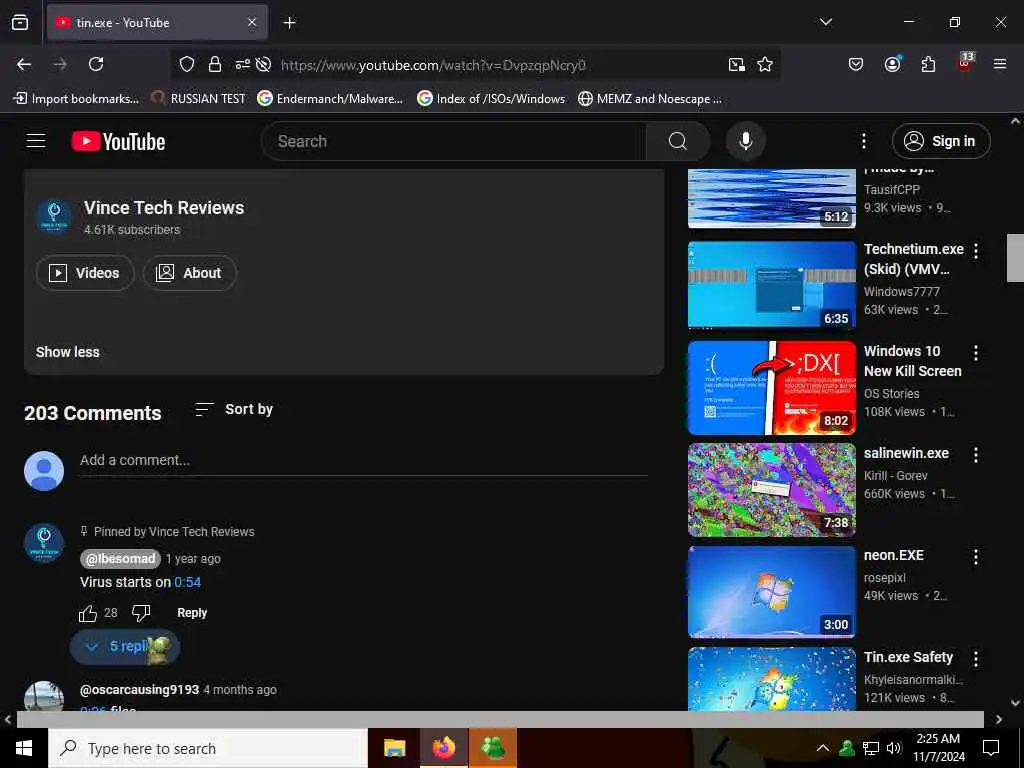Jump to the 0:54 timestamp link
1024x768 pixels.
pos(187,582)
